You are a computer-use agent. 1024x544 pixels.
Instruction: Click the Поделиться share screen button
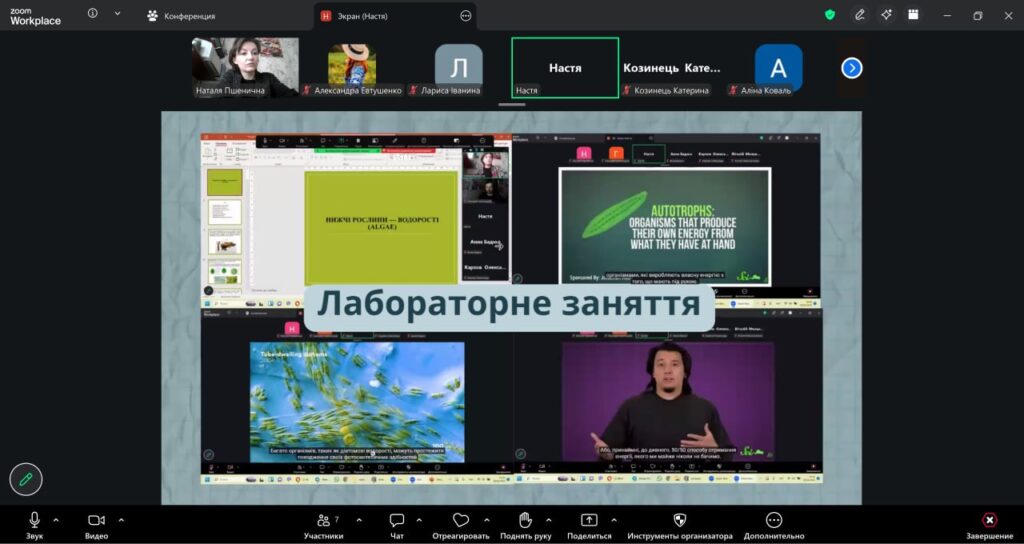tap(589, 526)
